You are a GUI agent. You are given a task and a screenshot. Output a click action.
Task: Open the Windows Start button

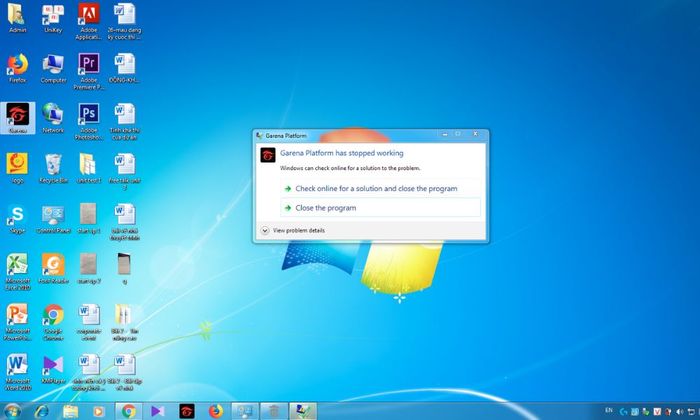click(12, 411)
